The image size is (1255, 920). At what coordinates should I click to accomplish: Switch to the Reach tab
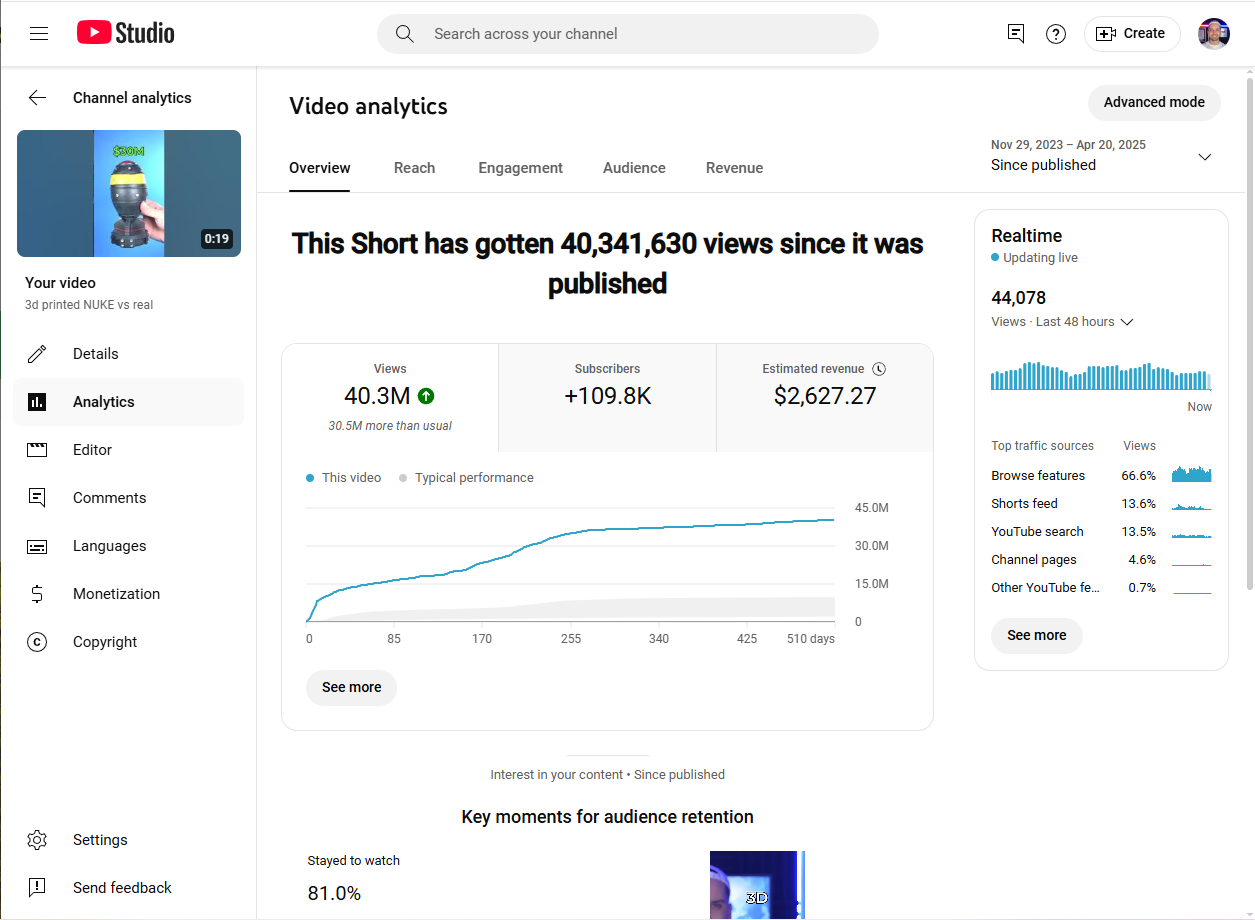click(x=414, y=168)
